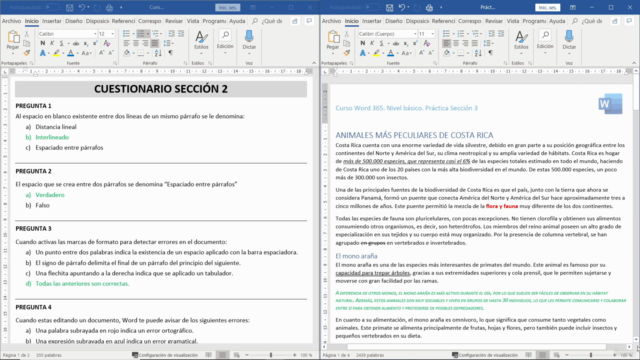The width and height of the screenshot is (640, 360).
Task: Open Estilos gallery in right window
Action: pyautogui.click(x=521, y=42)
